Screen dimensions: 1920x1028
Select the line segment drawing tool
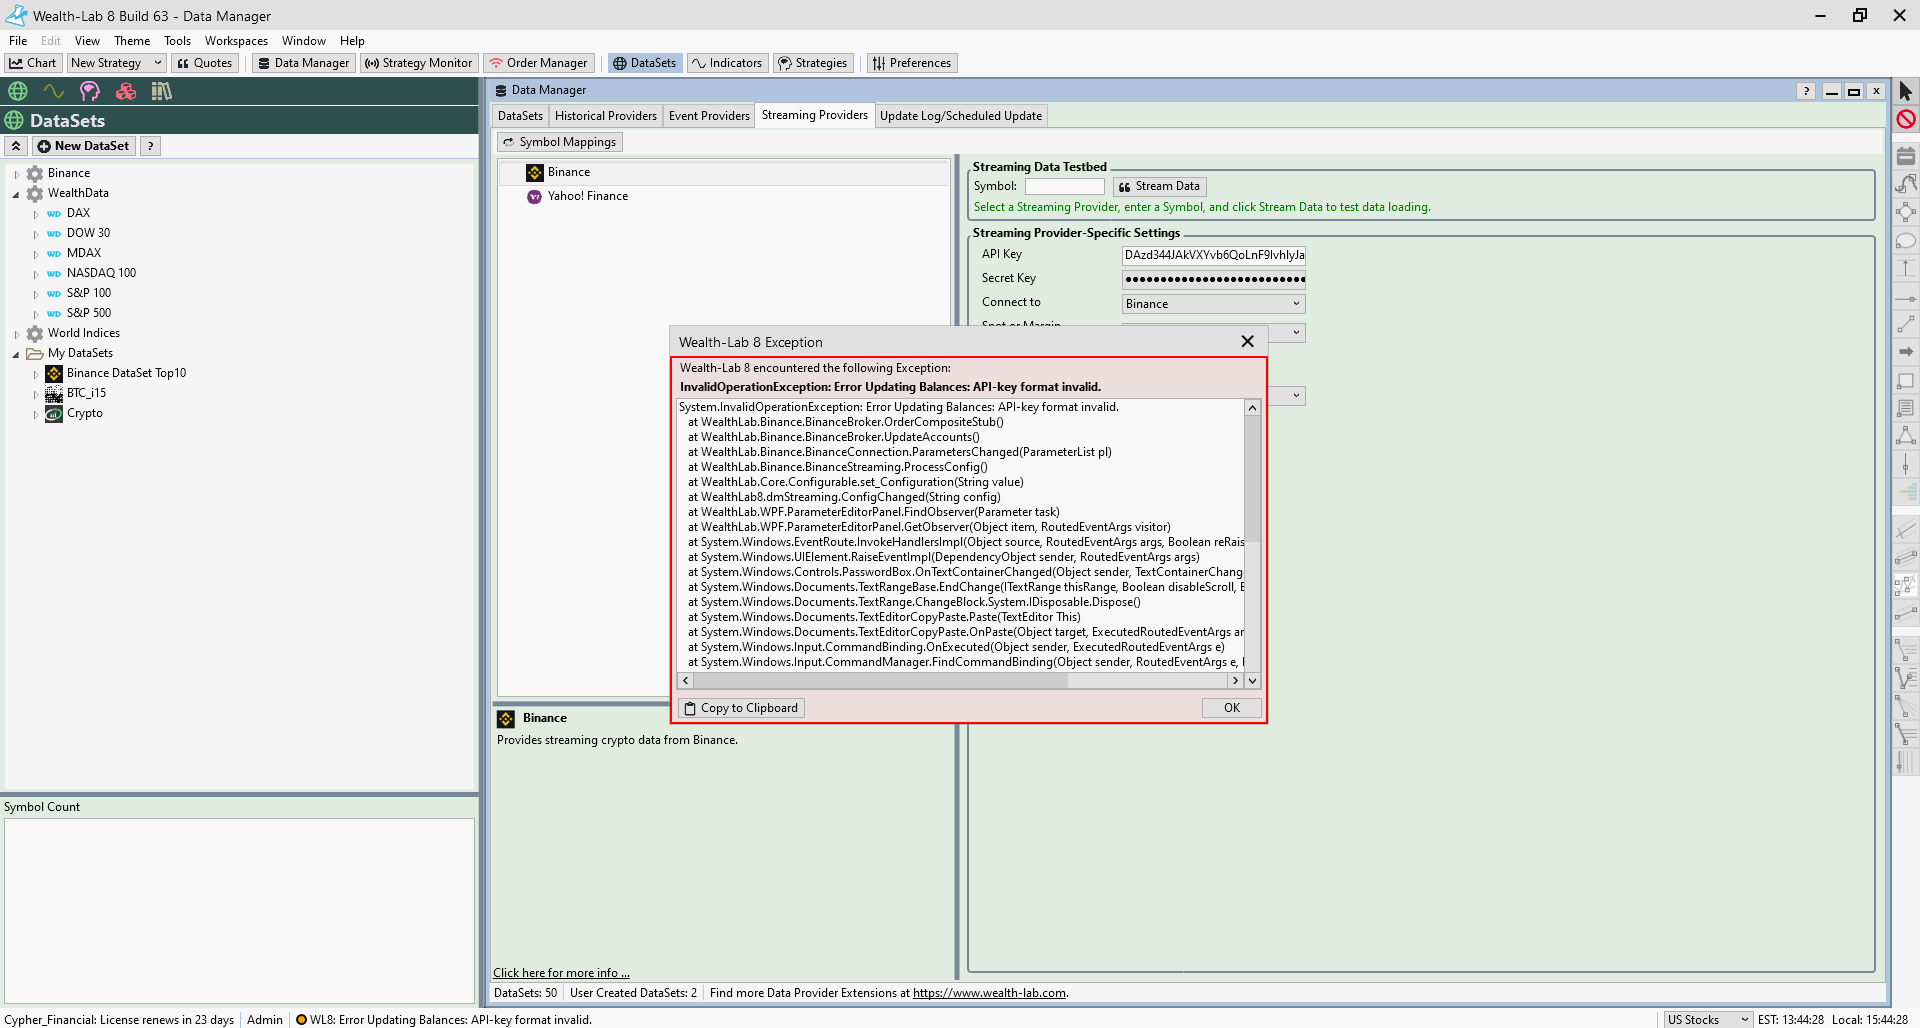[x=1905, y=324]
